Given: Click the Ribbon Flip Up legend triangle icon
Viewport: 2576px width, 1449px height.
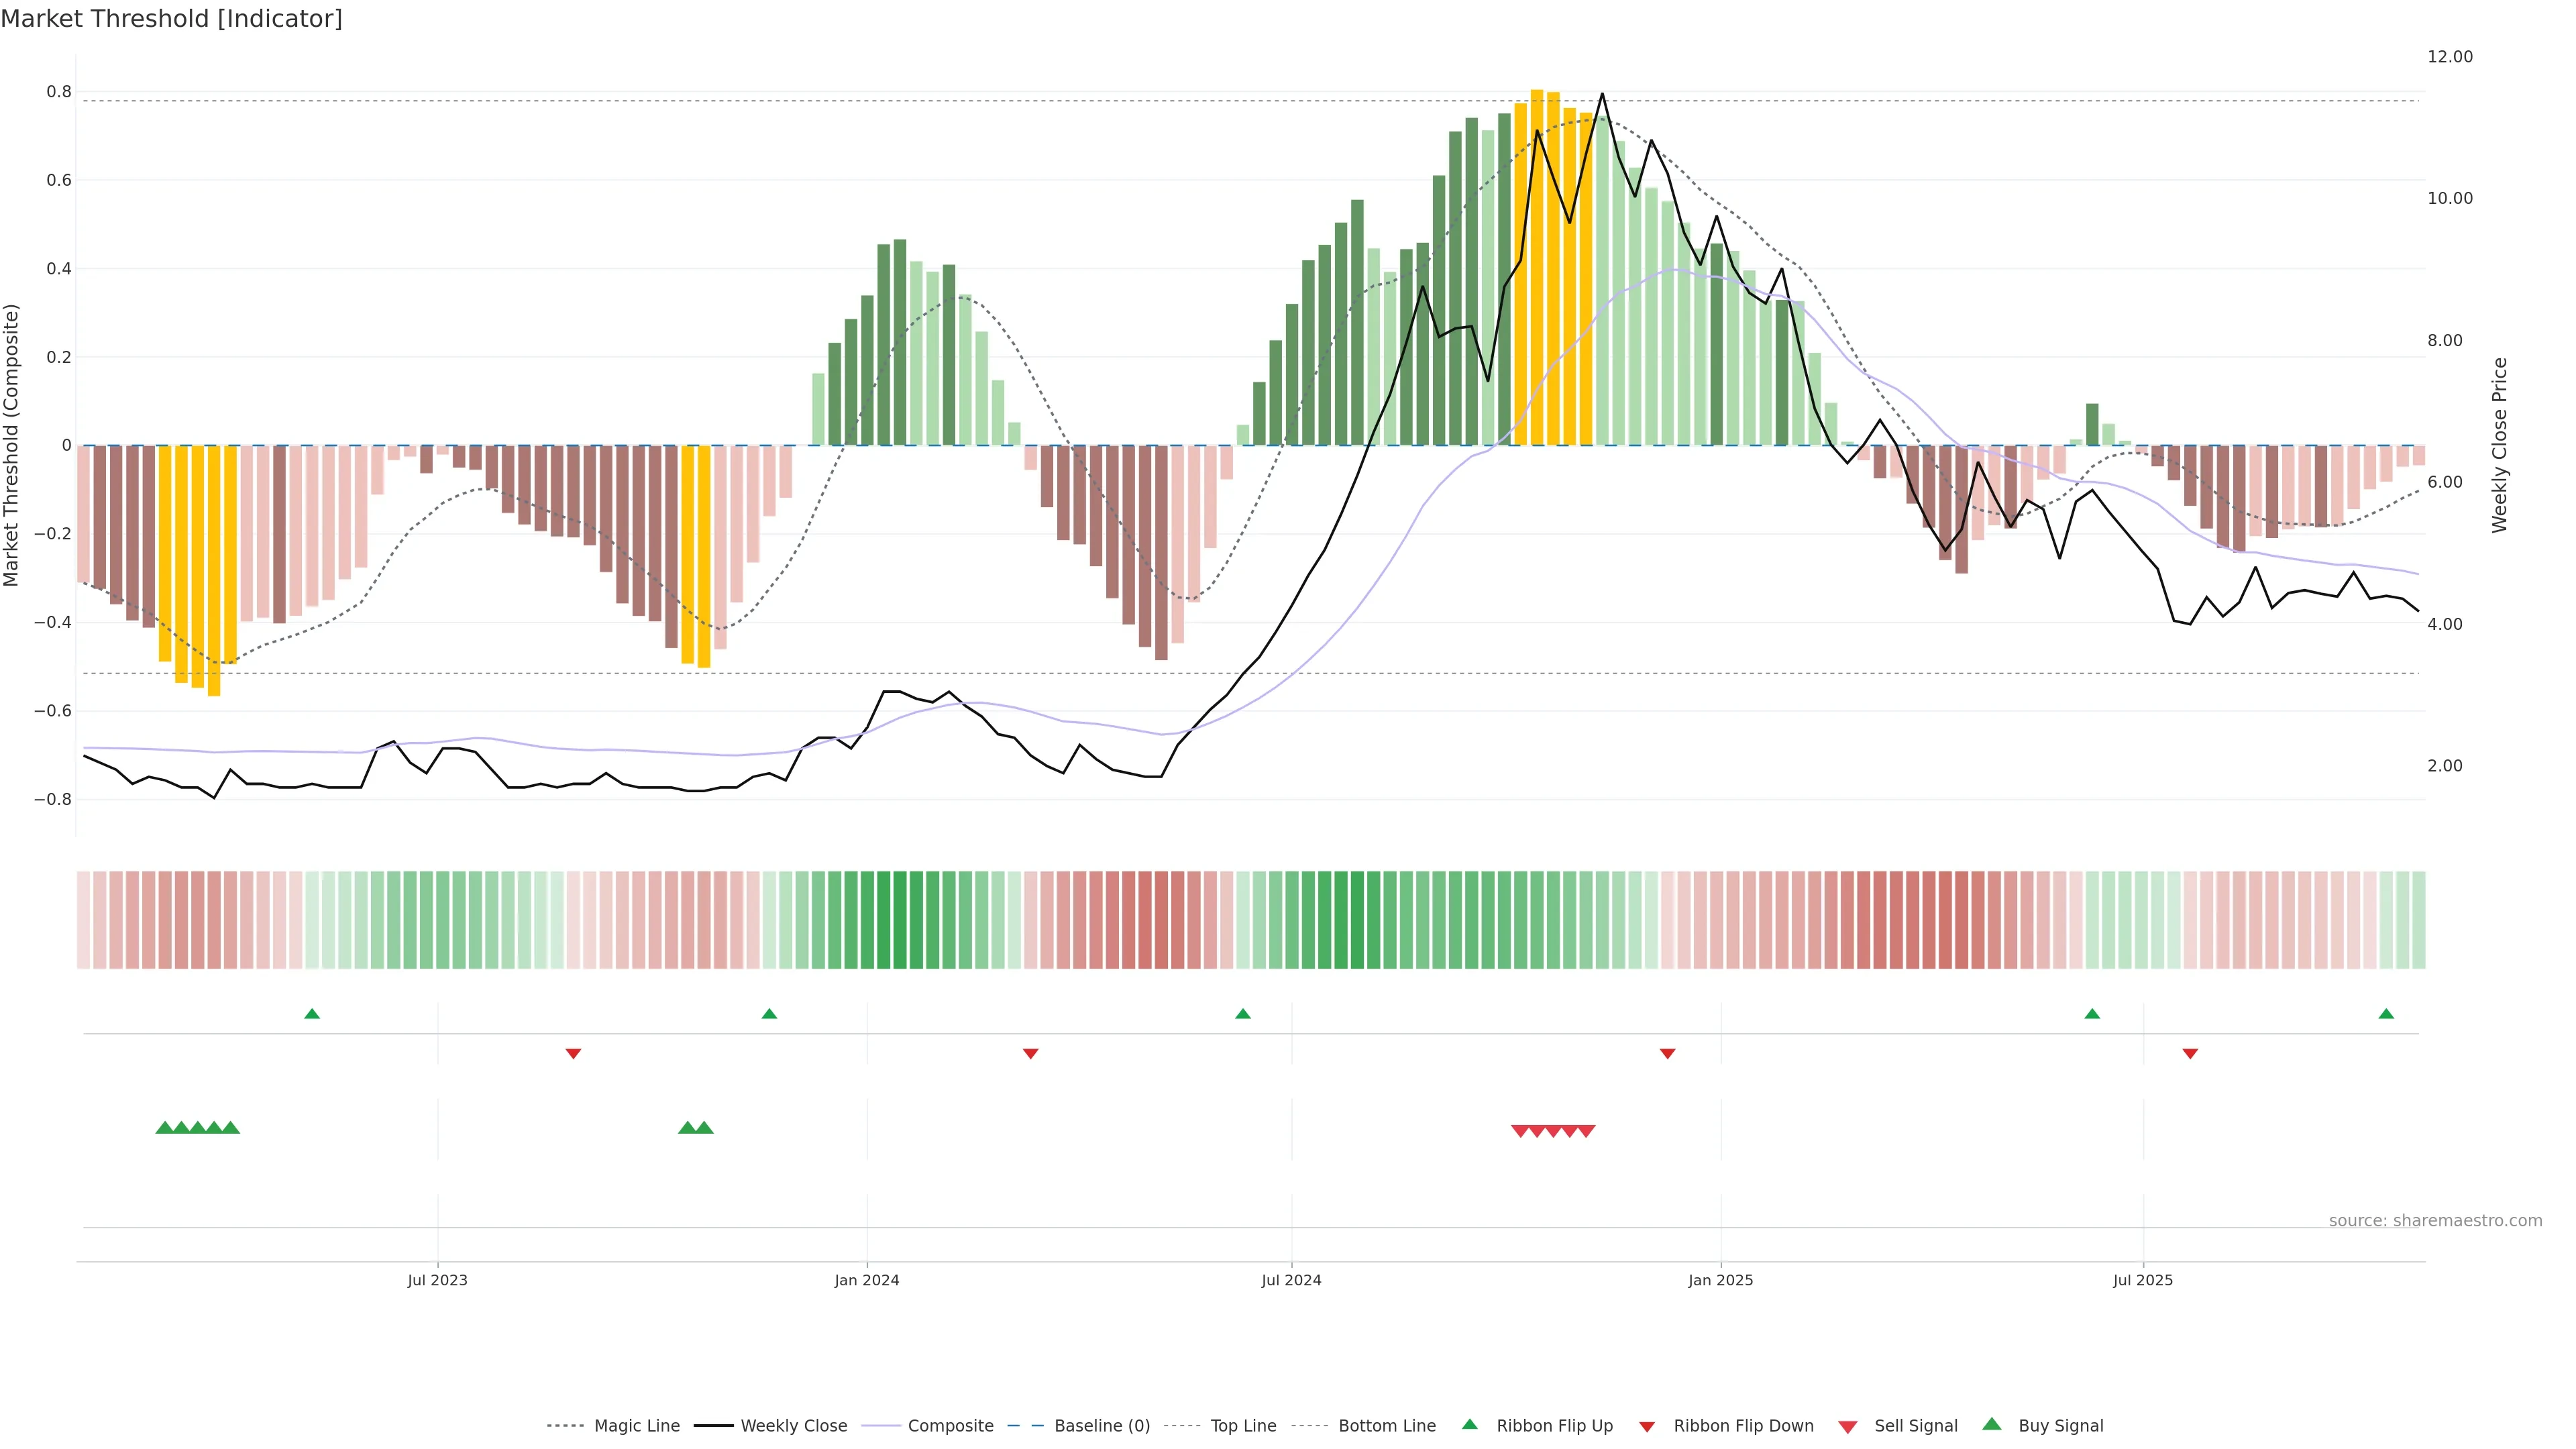Looking at the screenshot, I should tap(1469, 1424).
